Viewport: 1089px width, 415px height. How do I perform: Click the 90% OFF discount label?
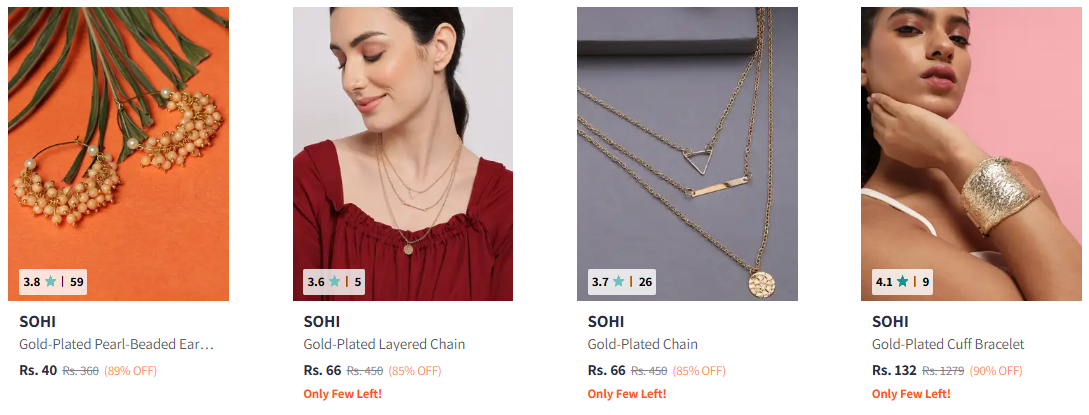996,371
